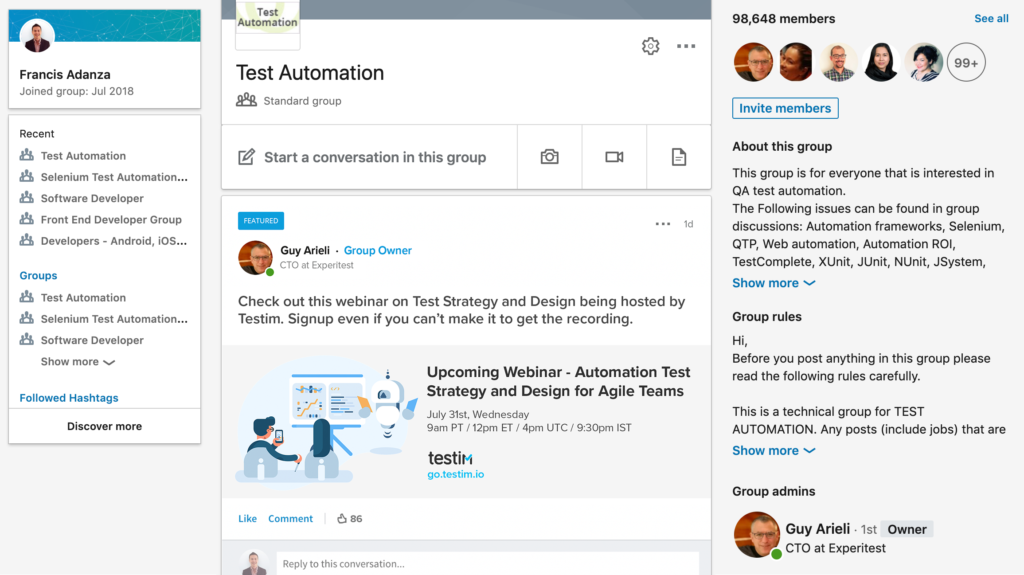The height and width of the screenshot is (575, 1024).
Task: Open Software Developer under Recent
Action: pyautogui.click(x=91, y=198)
